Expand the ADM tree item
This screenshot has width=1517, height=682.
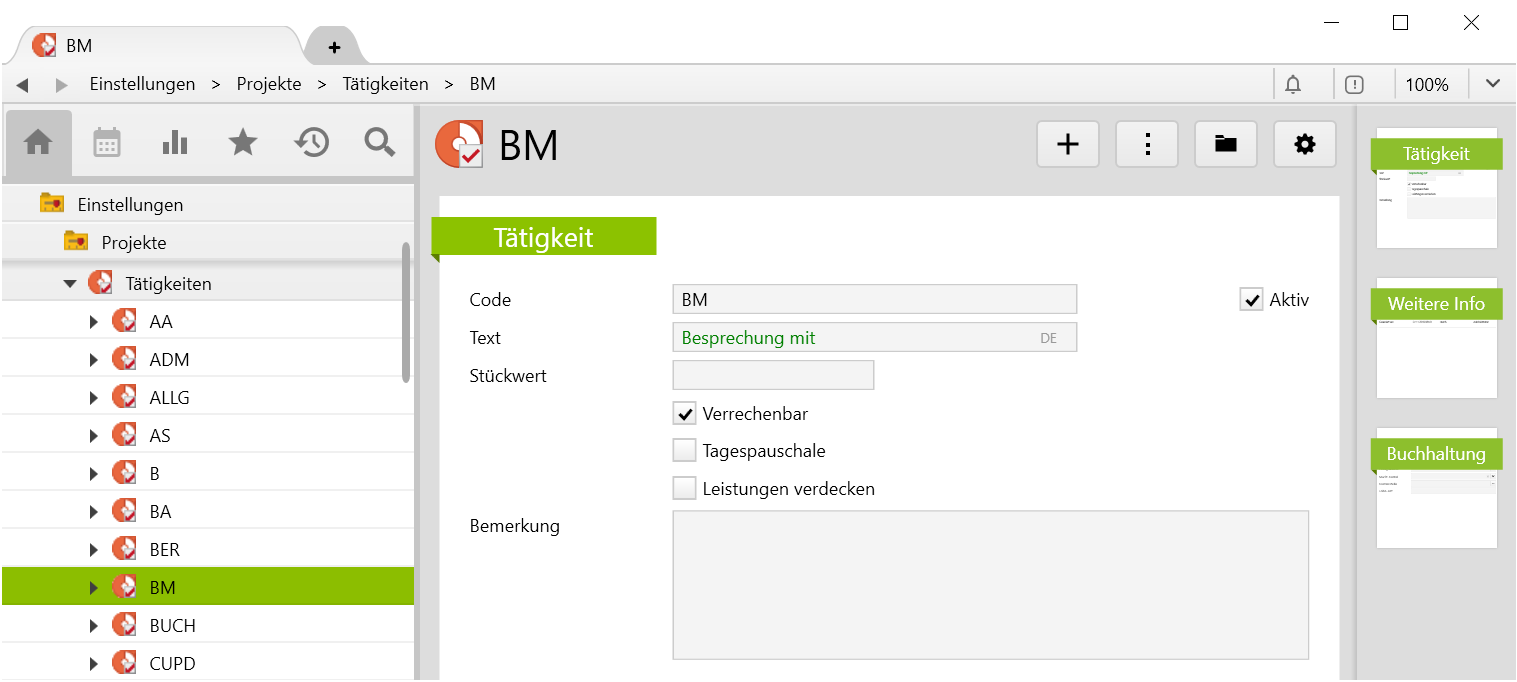pyautogui.click(x=94, y=360)
